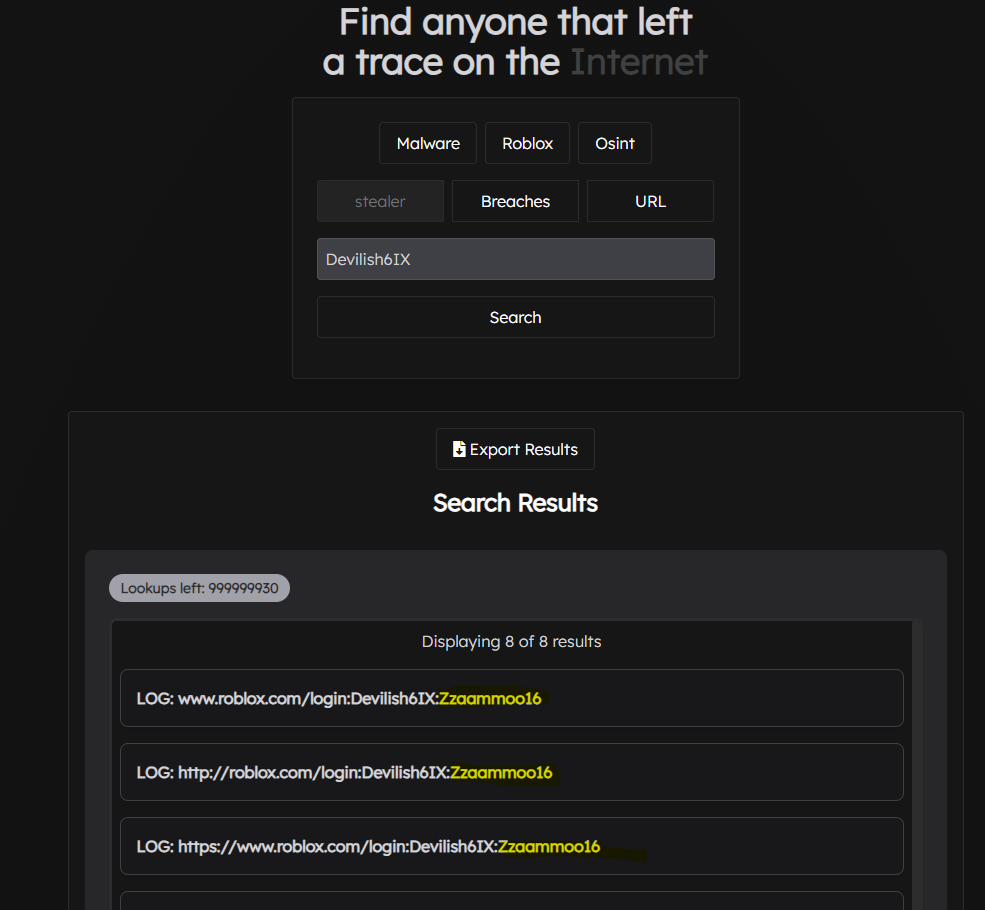The image size is (985, 910).
Task: Click the results list vertical scrollbar
Action: point(917,765)
